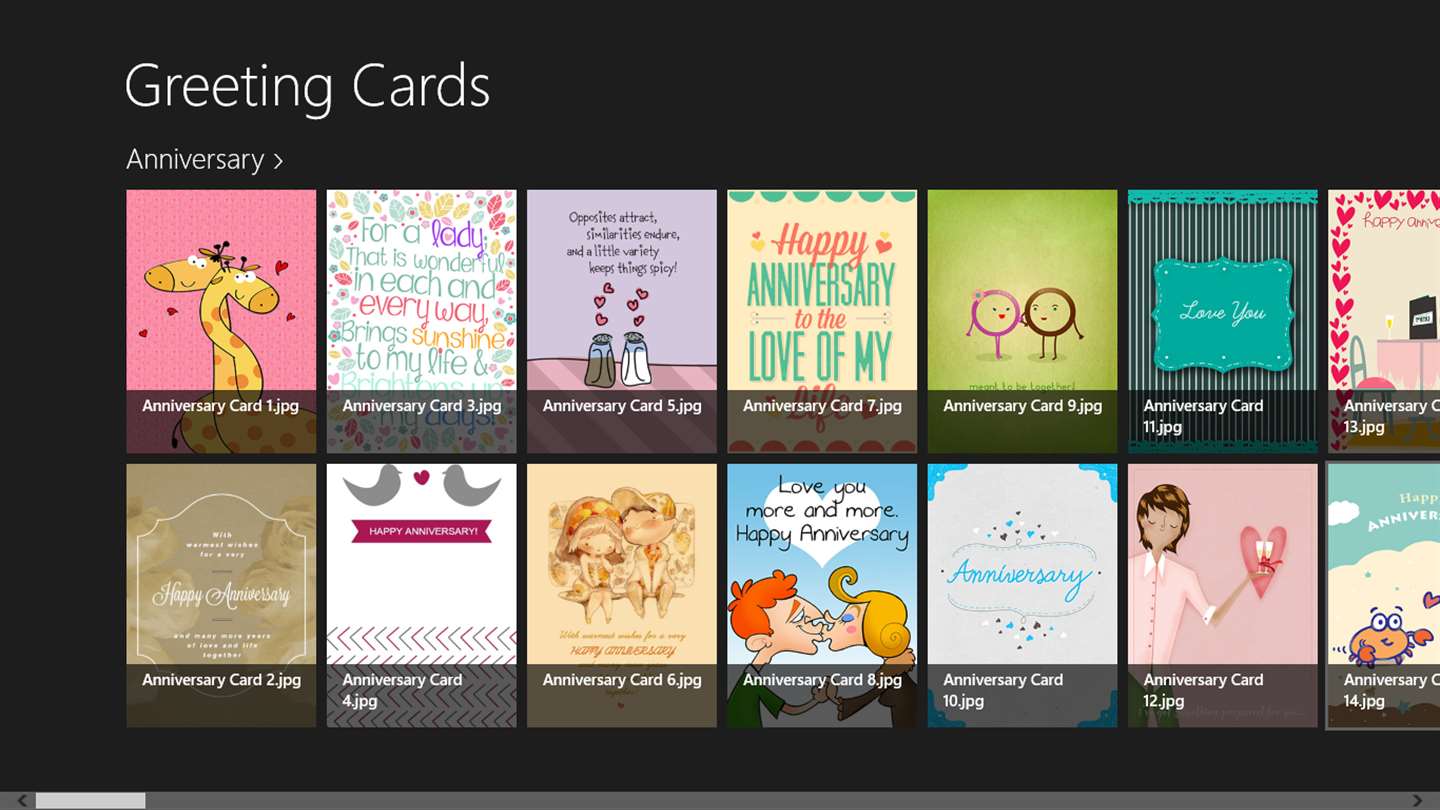
Task: Click the horizontal scrollbar thumb
Action: 91,800
